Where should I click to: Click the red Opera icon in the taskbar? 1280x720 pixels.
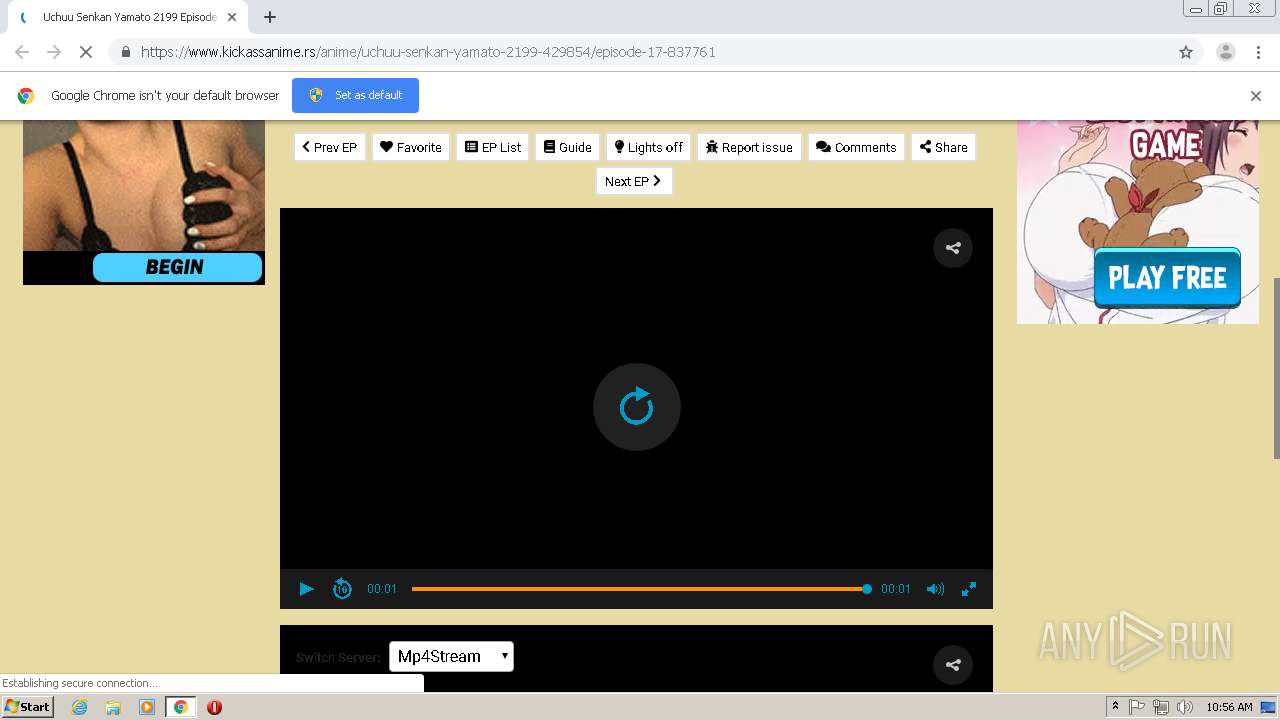[x=214, y=707]
